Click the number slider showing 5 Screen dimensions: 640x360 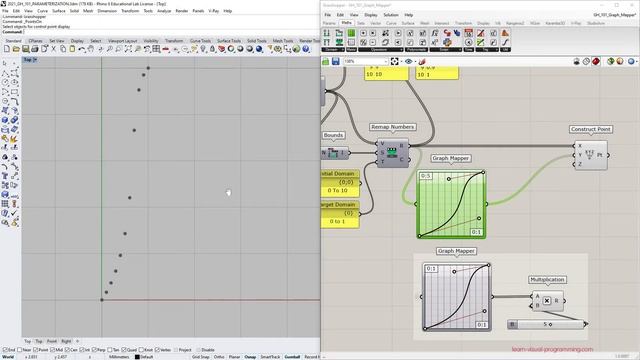547,324
